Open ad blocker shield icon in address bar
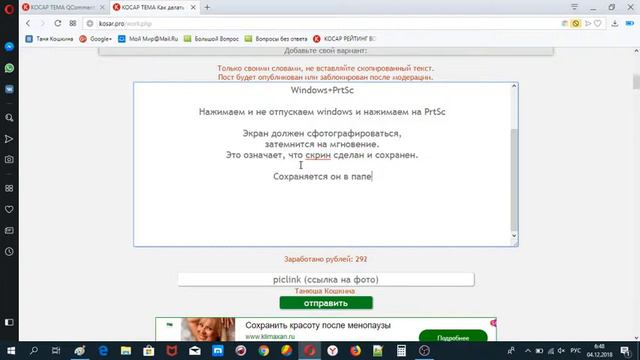The width and height of the screenshot is (640, 360). click(x=576, y=24)
